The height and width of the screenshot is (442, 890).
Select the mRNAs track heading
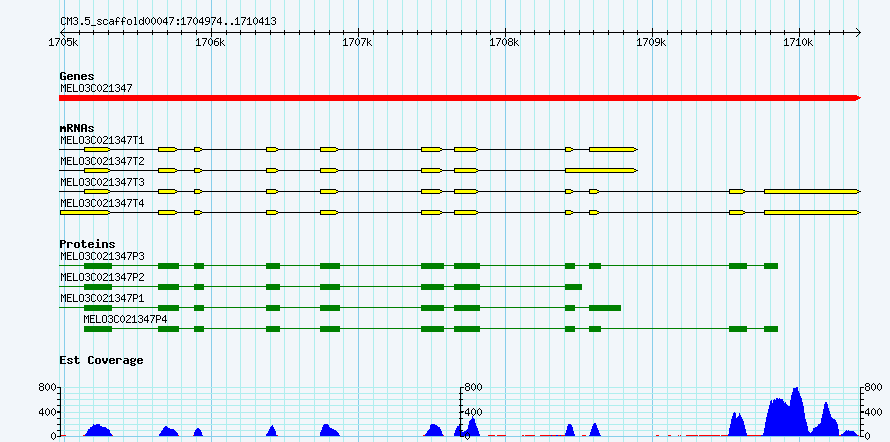77,128
